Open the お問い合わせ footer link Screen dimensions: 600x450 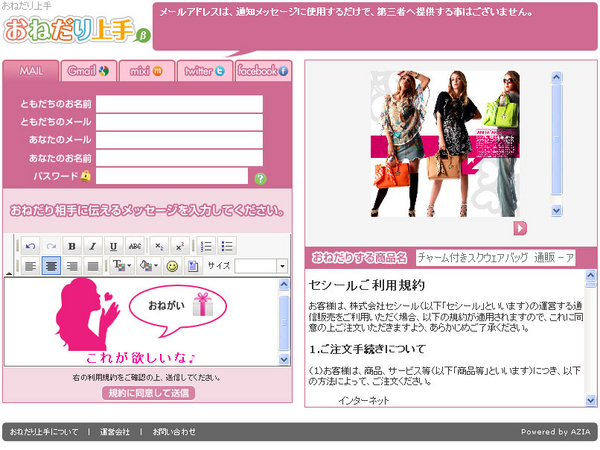click(x=174, y=432)
